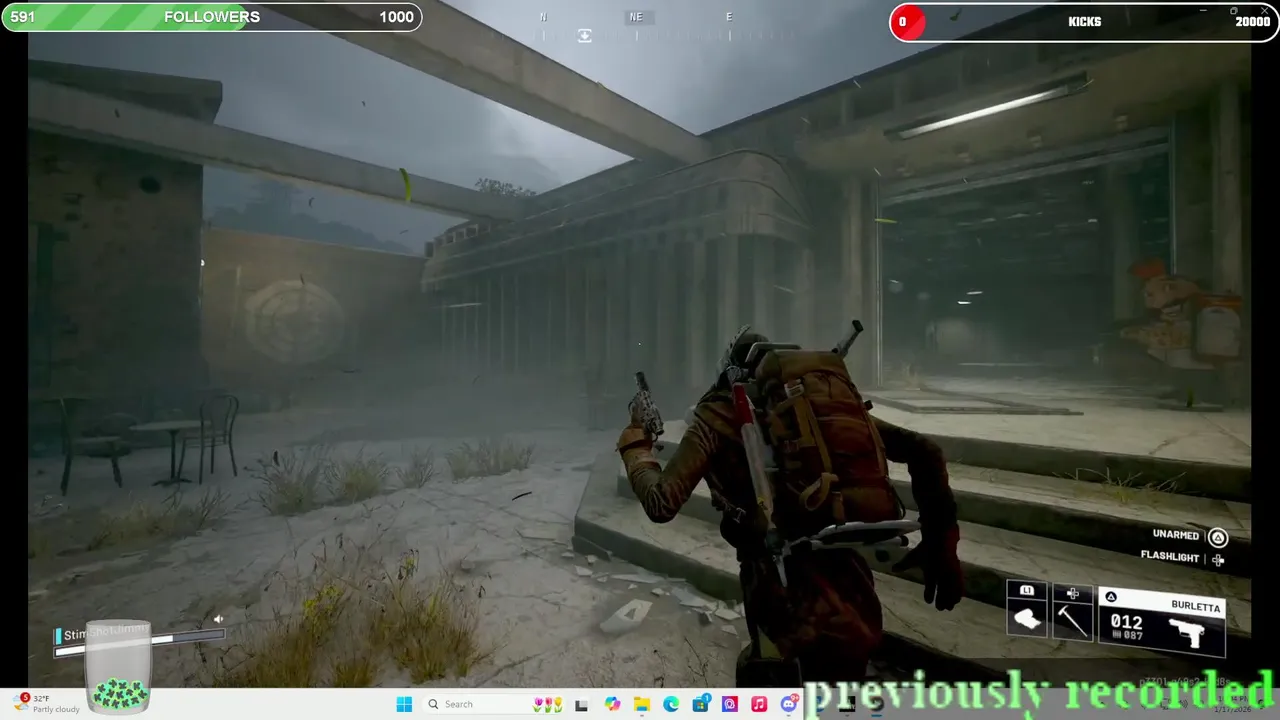This screenshot has height=720, width=1280.
Task: Click the N compass heading label
Action: point(543,17)
